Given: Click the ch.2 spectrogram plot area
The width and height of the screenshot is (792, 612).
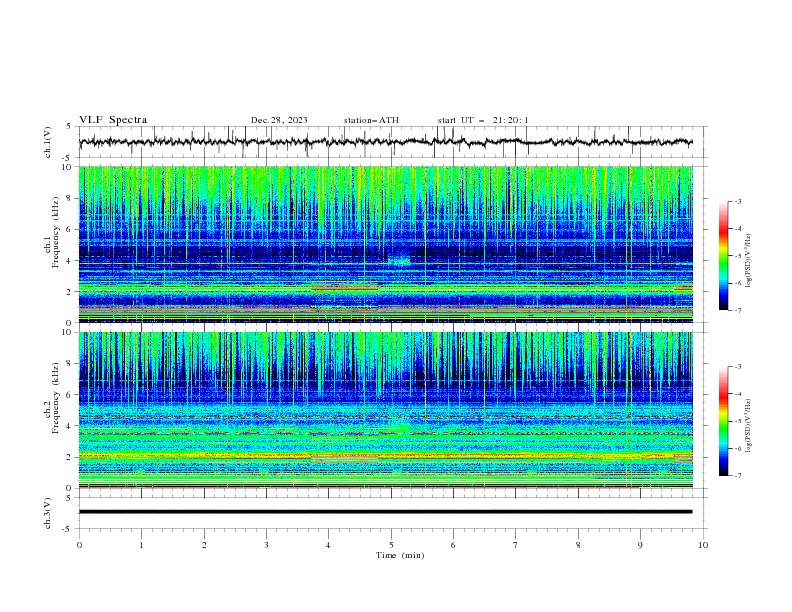Looking at the screenshot, I should pyautogui.click(x=386, y=410).
